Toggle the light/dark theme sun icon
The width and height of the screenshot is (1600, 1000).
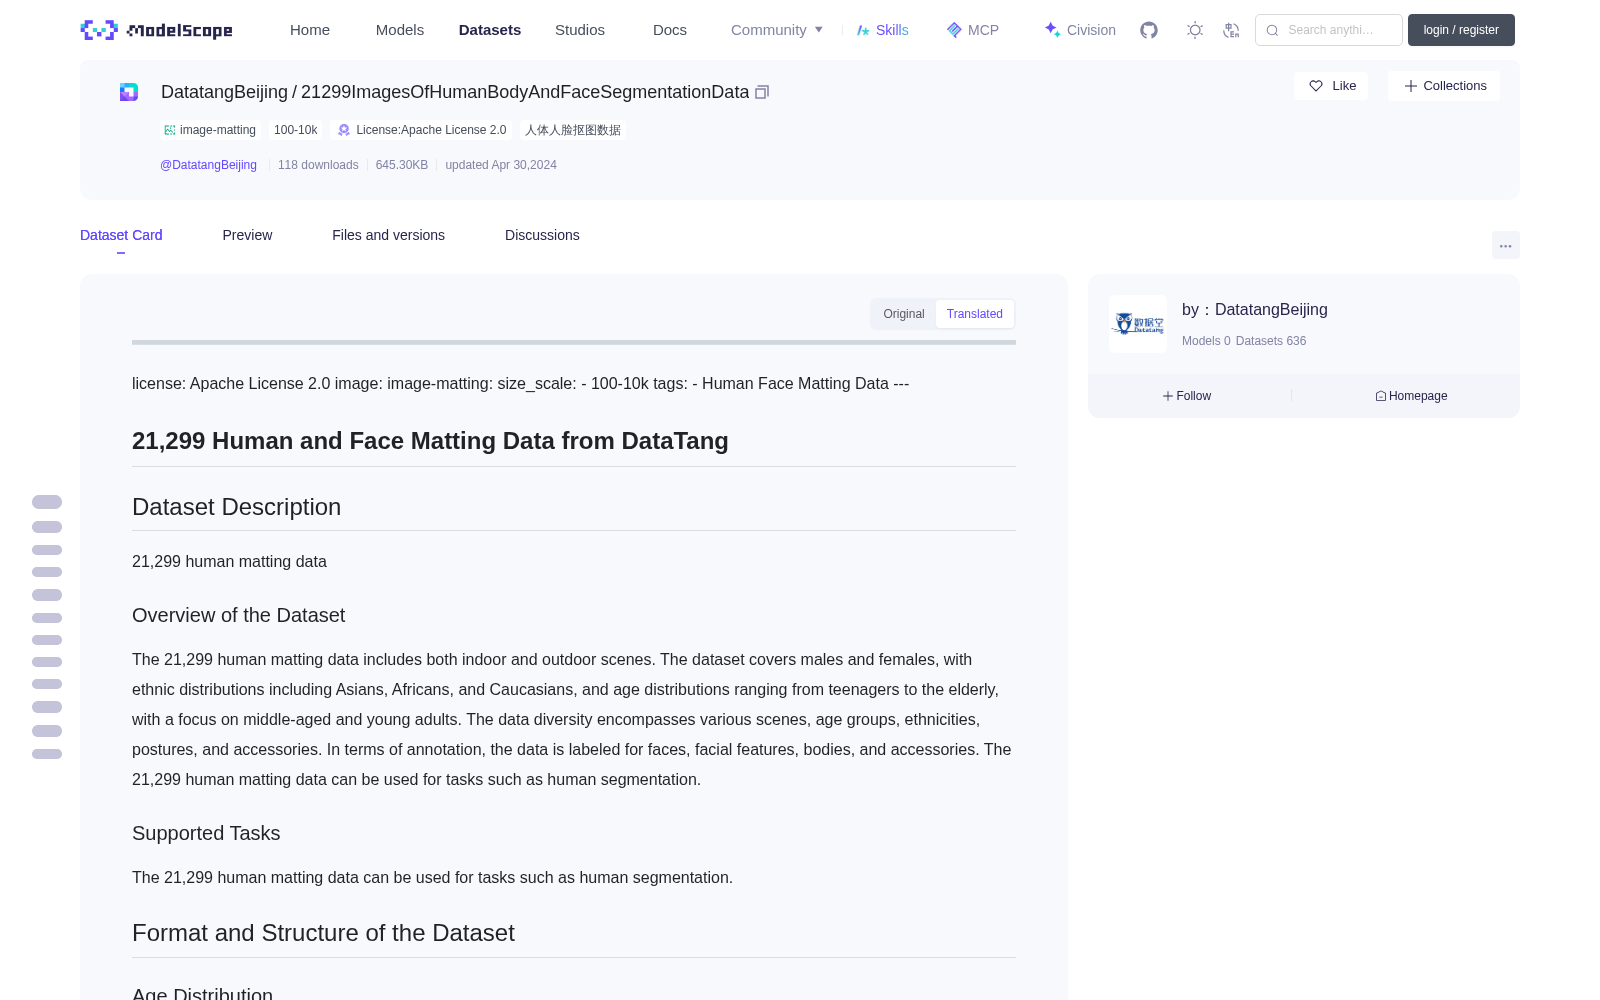point(1195,30)
